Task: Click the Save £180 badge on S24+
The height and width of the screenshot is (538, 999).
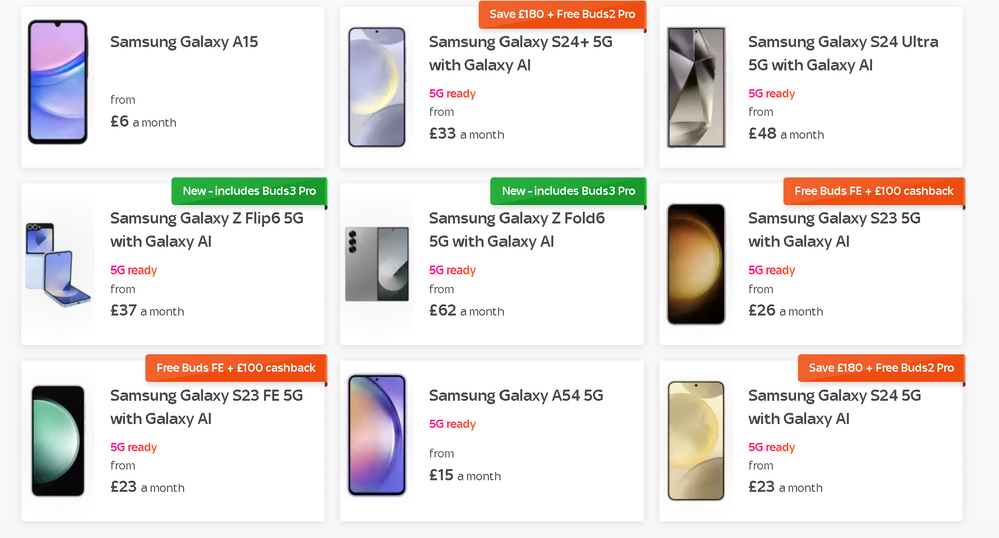Action: coord(562,15)
